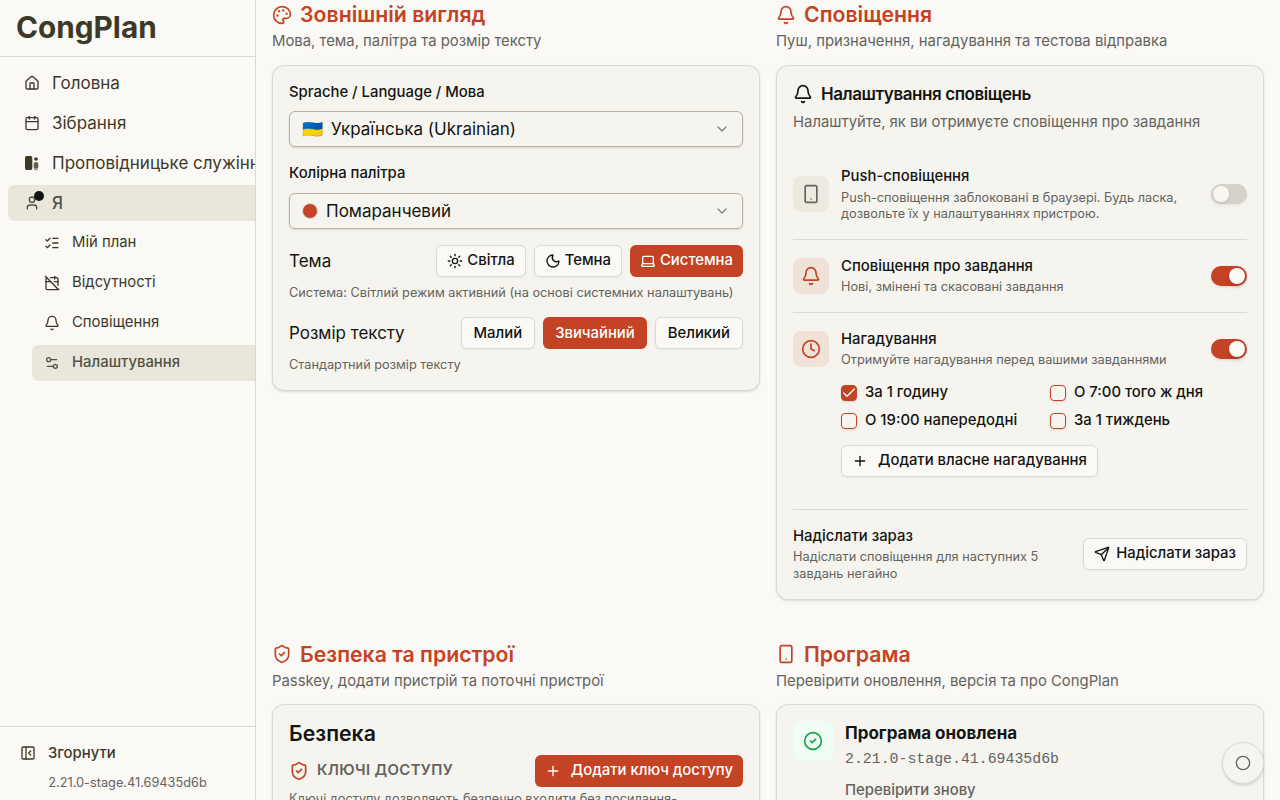1280x800 pixels.
Task: Click the checklist icon beside Мій план
Action: (x=52, y=242)
